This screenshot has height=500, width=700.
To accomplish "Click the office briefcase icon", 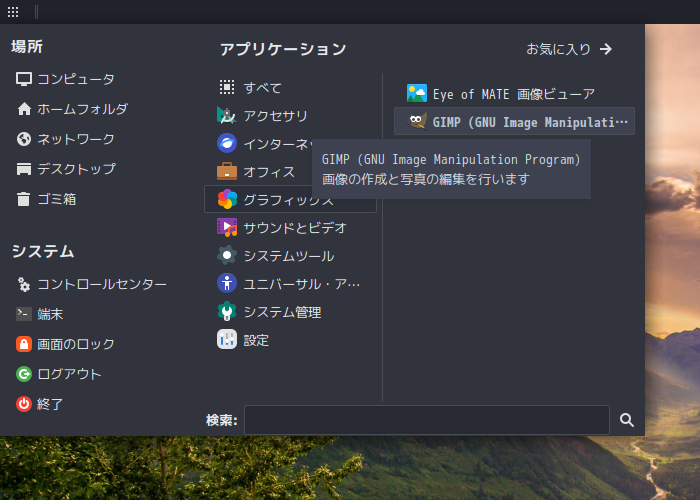I will (227, 171).
